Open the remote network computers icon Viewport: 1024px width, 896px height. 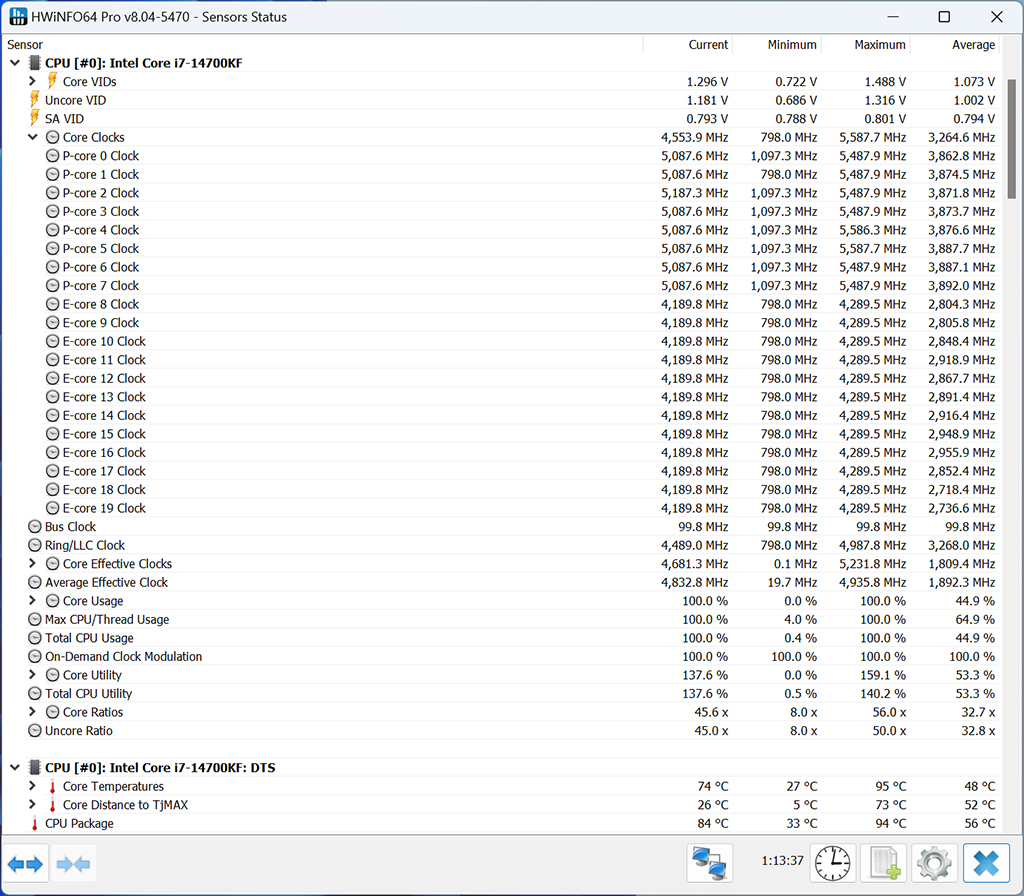(710, 863)
